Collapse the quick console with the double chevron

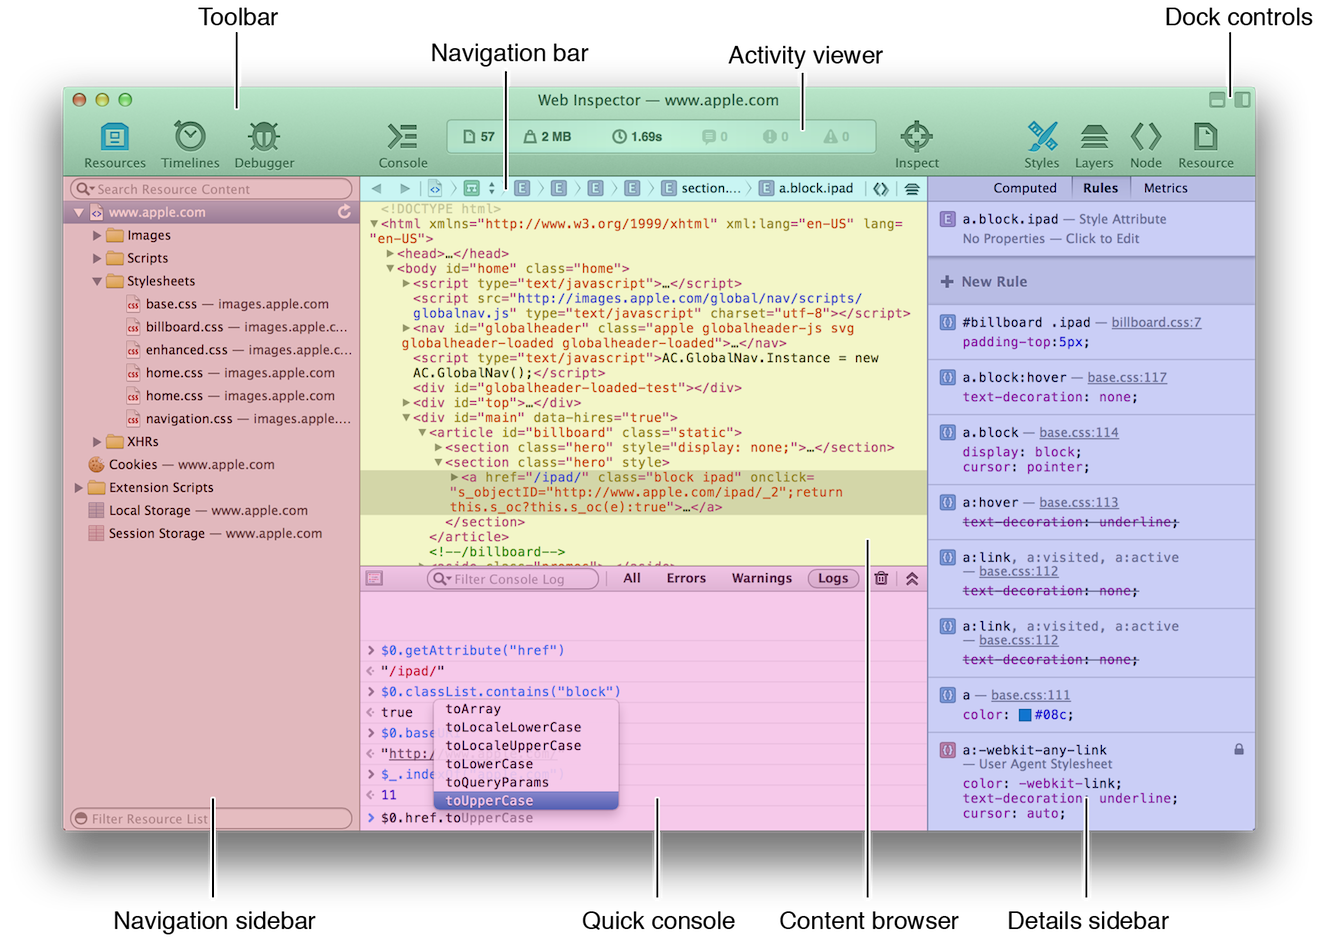[x=912, y=578]
